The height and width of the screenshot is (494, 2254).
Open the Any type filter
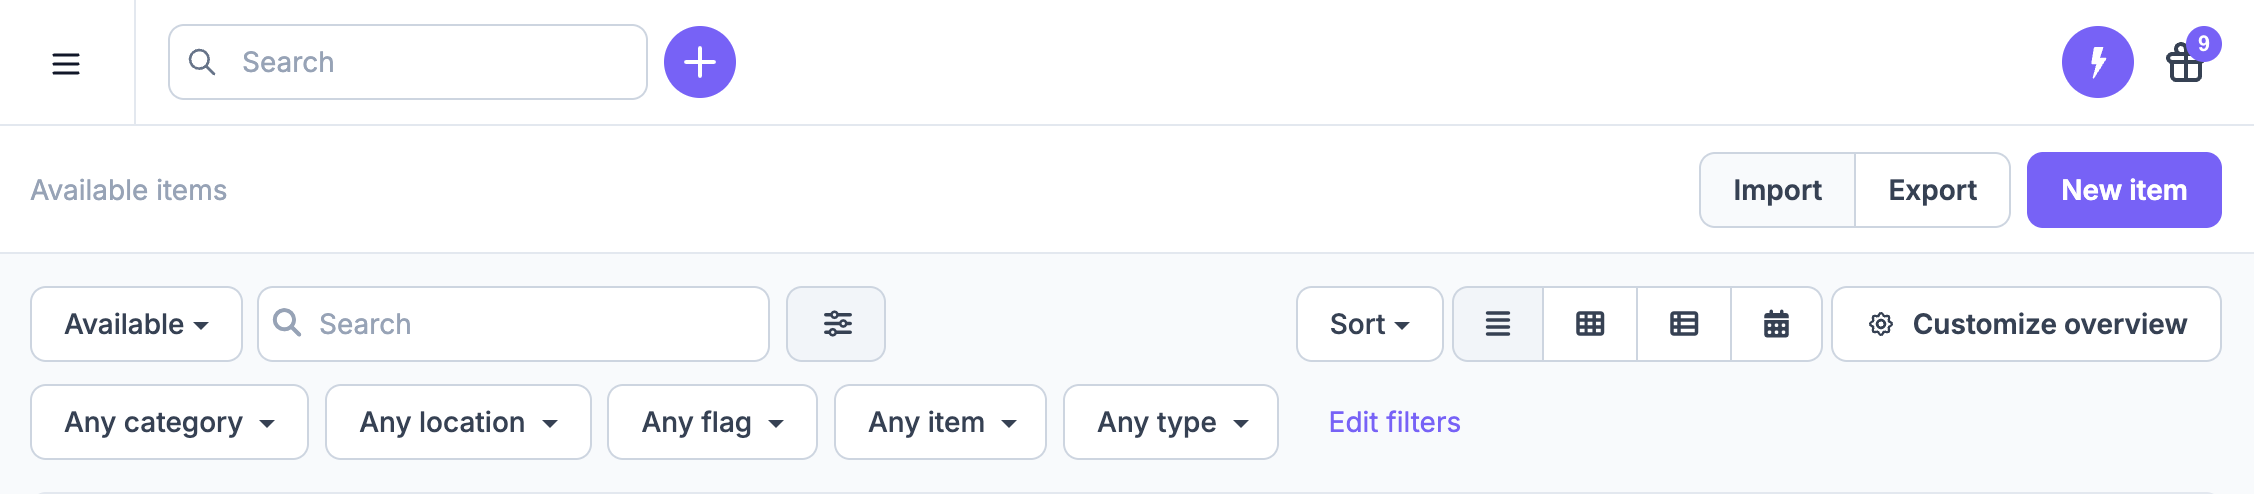(x=1170, y=422)
